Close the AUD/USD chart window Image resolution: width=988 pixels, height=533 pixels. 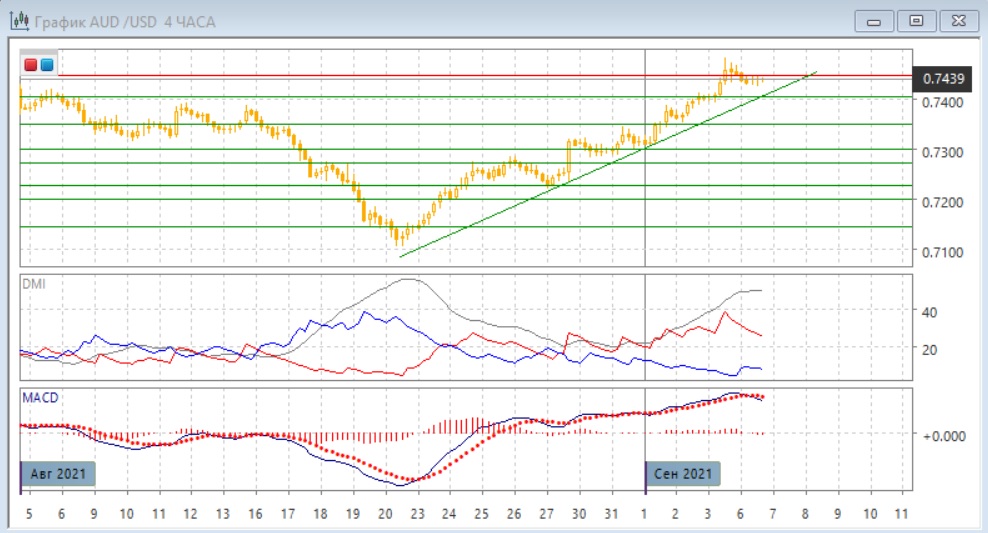(x=958, y=21)
